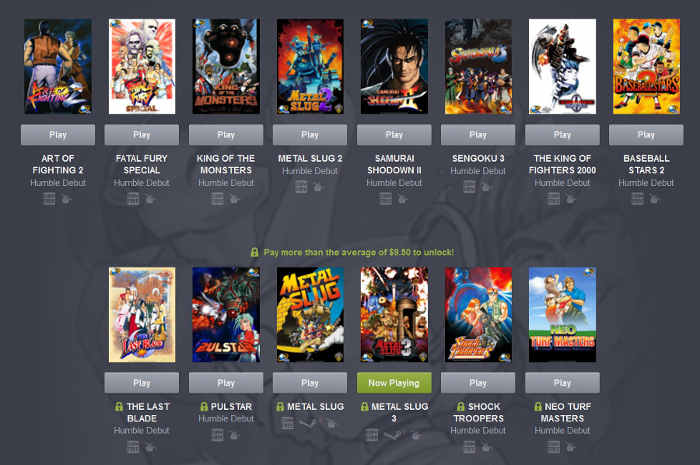The image size is (700, 465).
Task: Click the Neo Turf Masters cover image
Action: (562, 315)
